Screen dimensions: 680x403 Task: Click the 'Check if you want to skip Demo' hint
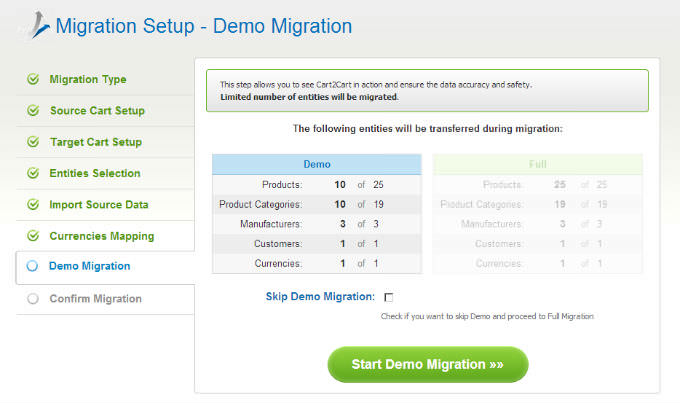pyautogui.click(x=487, y=316)
